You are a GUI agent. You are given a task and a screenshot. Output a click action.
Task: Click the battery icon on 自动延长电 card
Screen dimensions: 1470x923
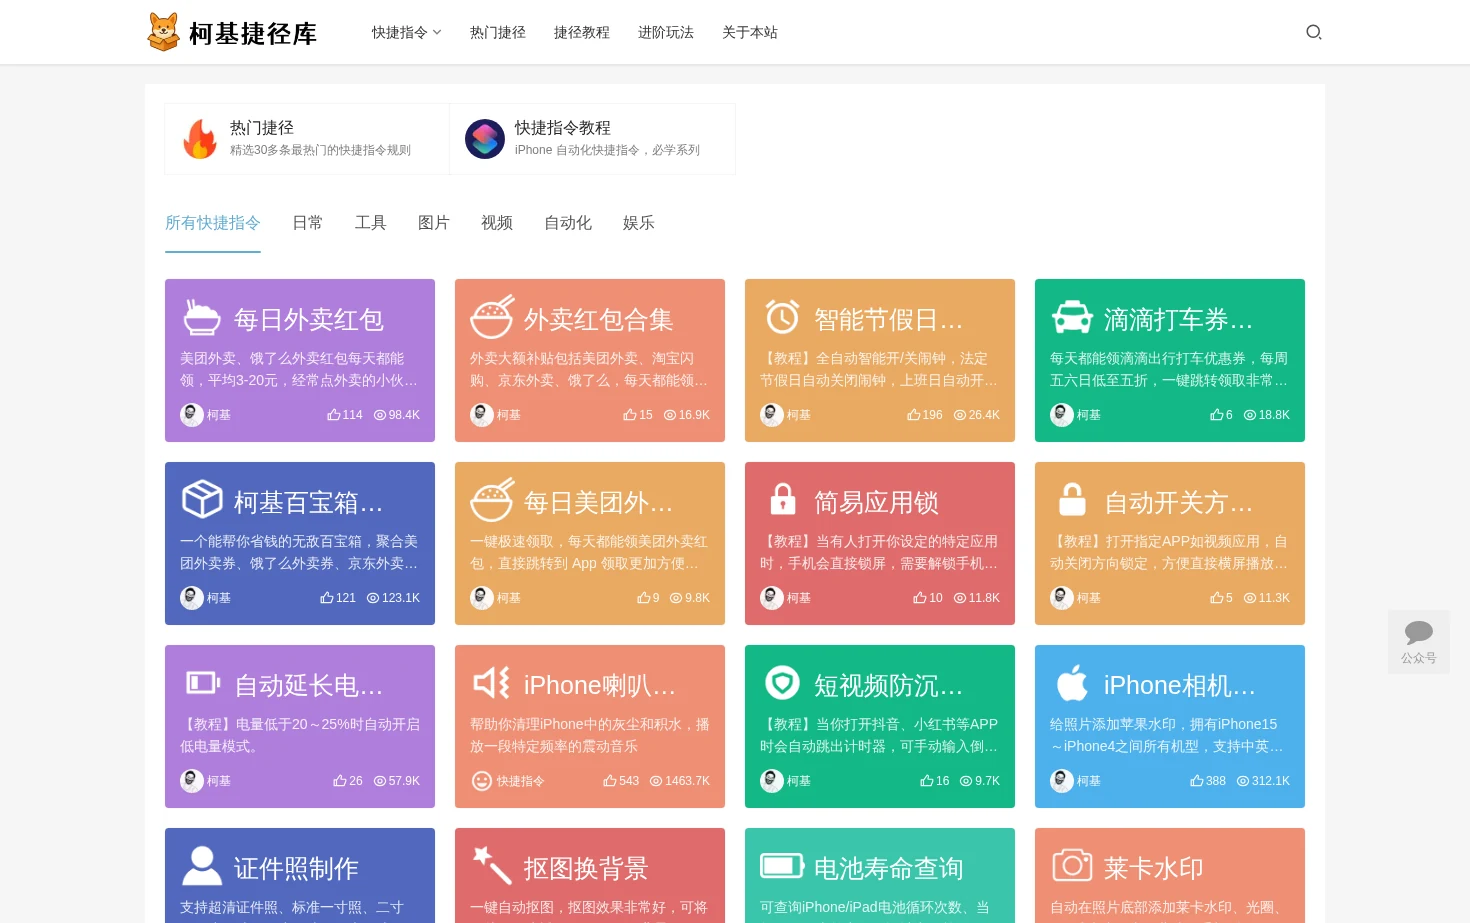[203, 683]
